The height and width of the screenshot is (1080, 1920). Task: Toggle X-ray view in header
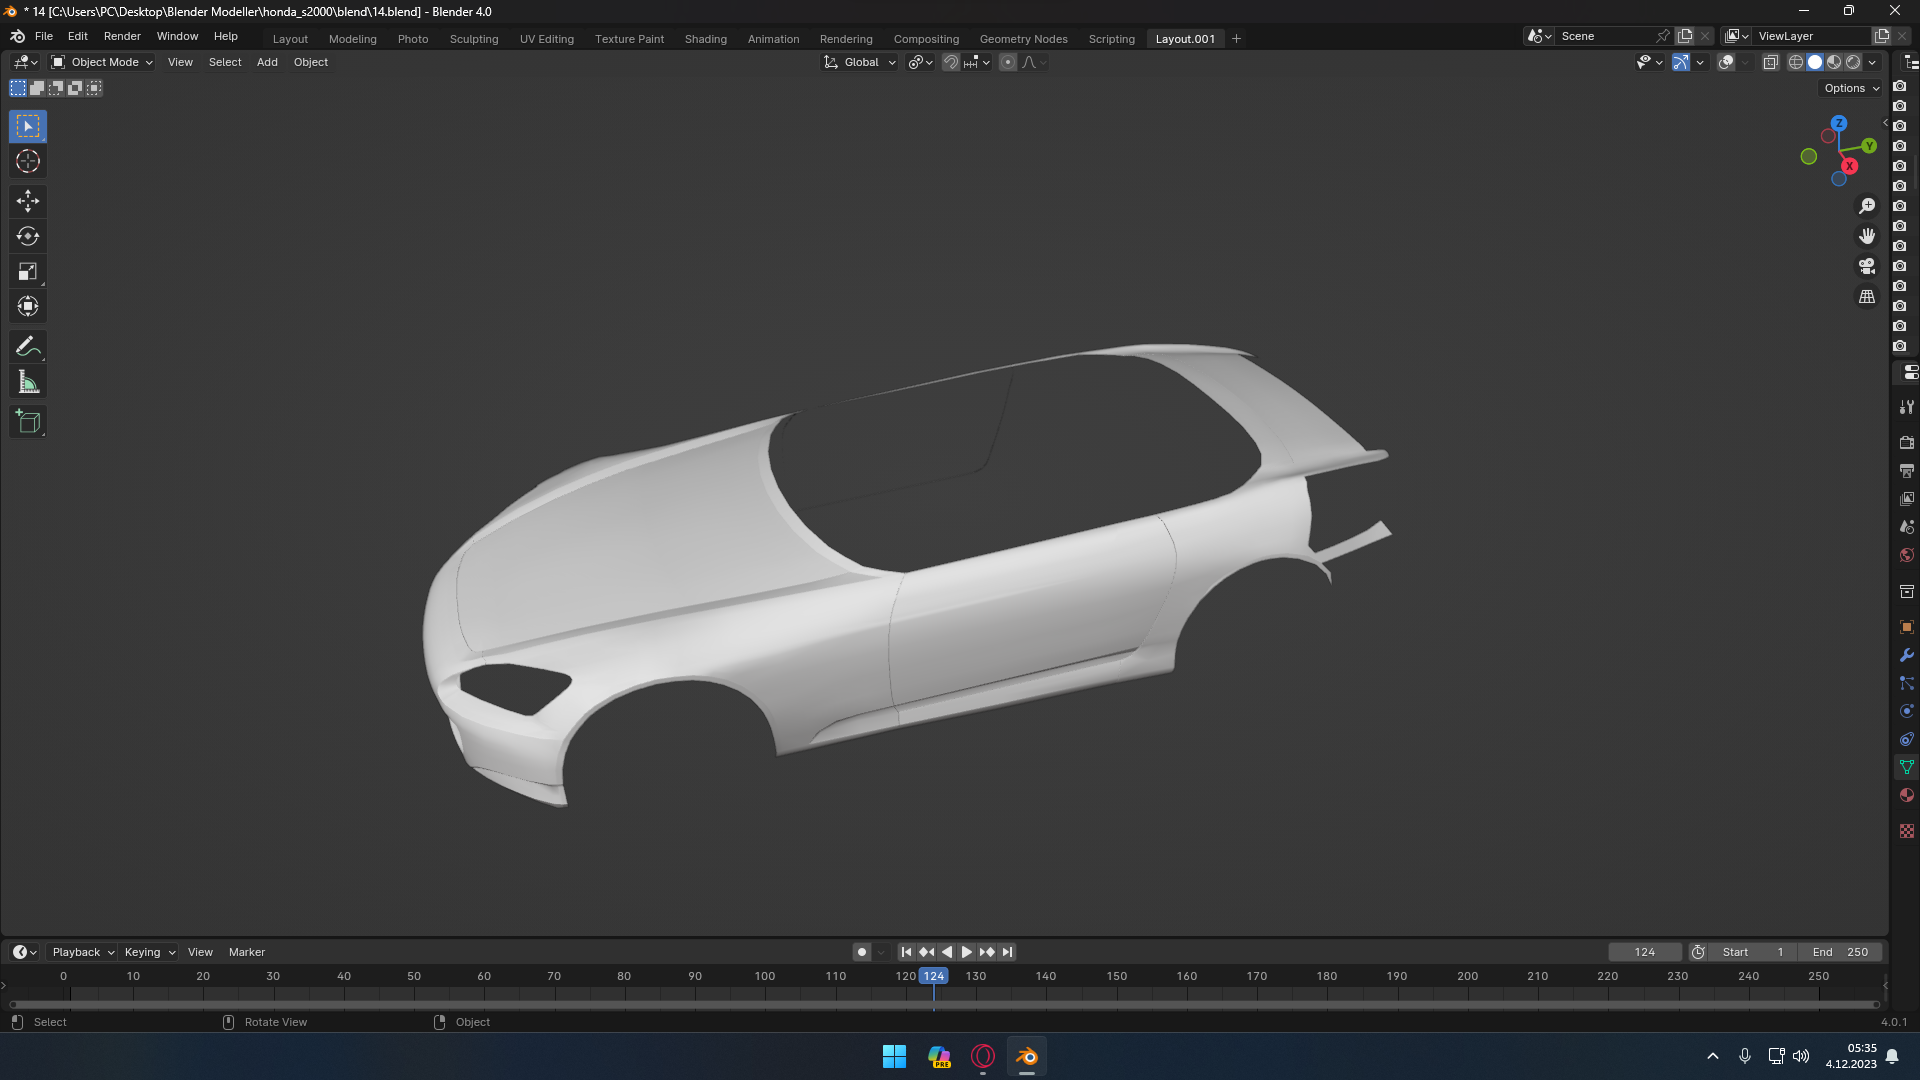tap(1770, 62)
